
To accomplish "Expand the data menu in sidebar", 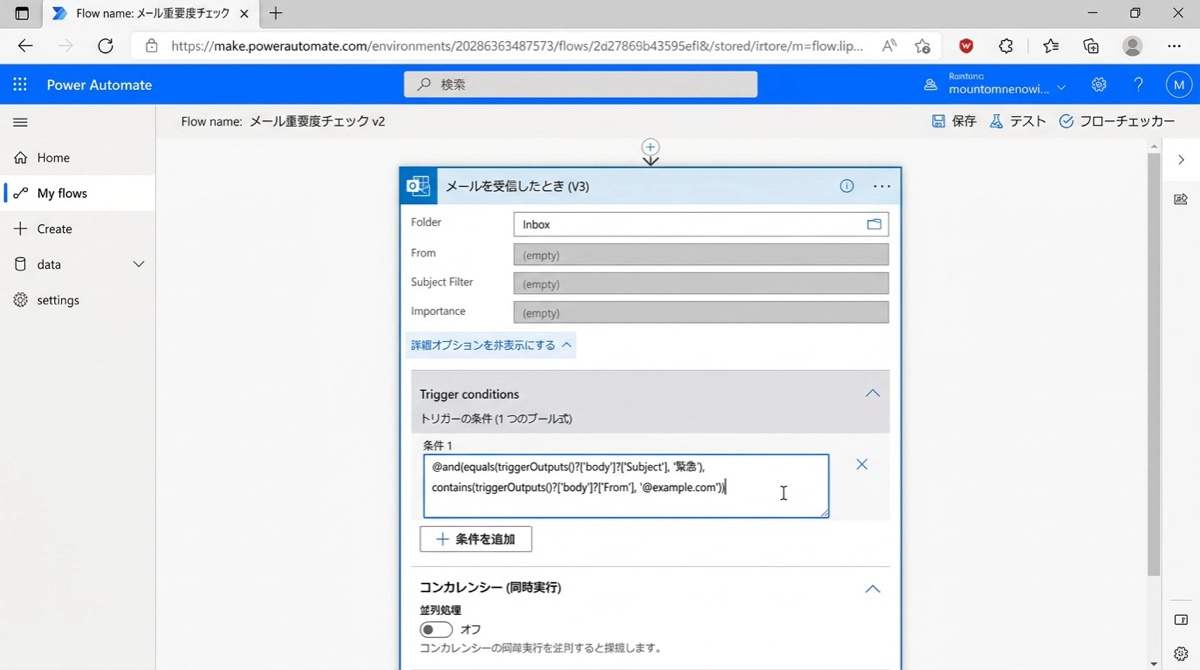I will pos(138,264).
